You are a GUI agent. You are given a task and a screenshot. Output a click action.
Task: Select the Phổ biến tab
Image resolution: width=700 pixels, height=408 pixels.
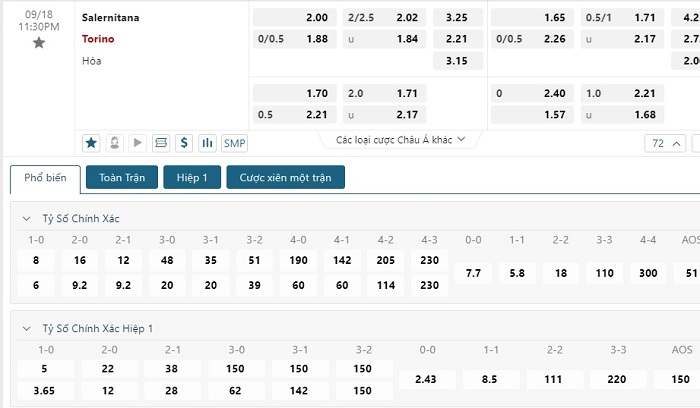pos(45,179)
